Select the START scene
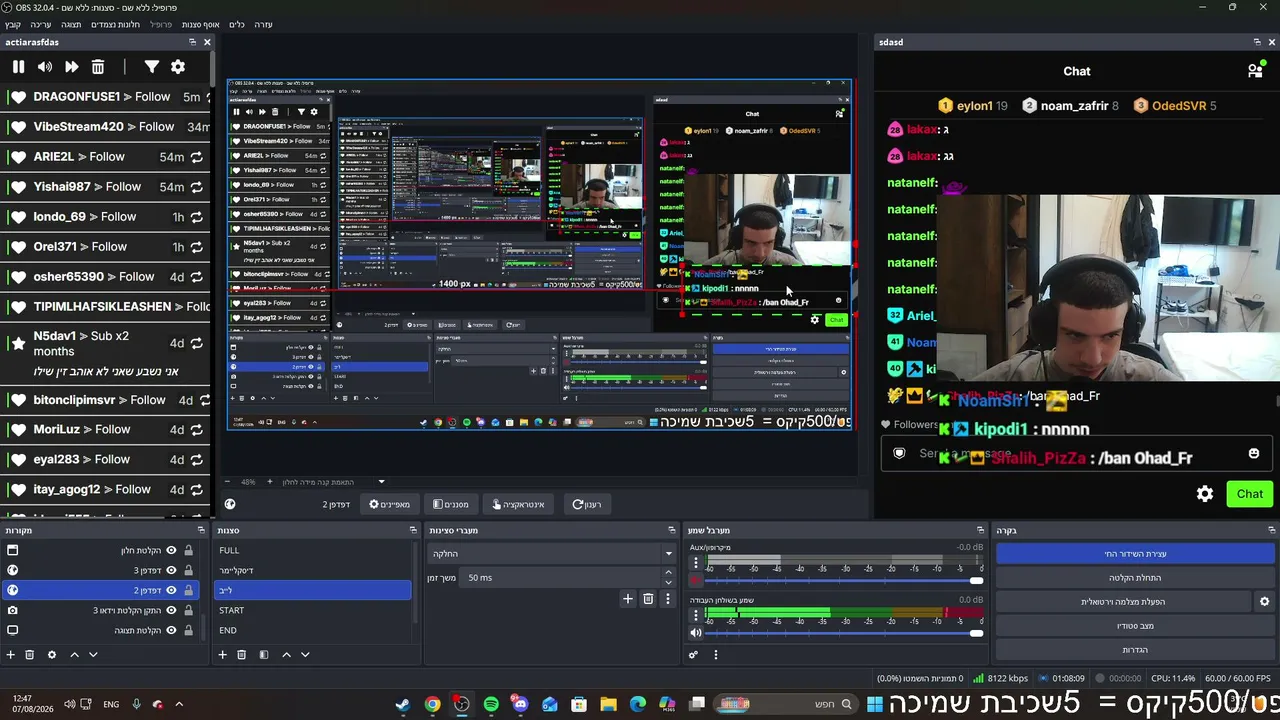 pos(312,610)
